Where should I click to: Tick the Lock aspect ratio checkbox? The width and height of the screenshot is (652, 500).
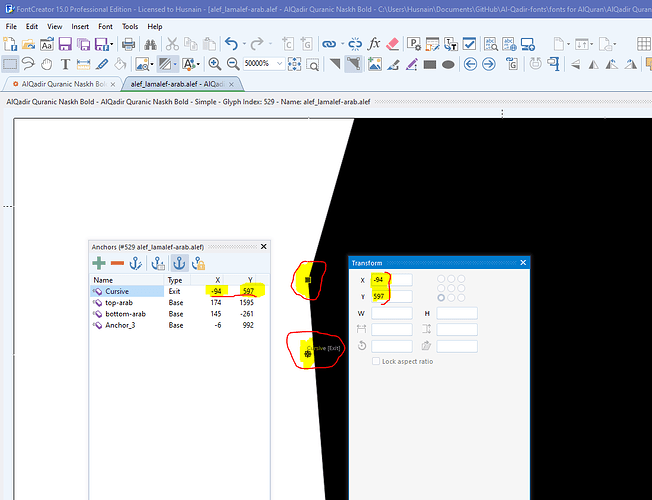click(376, 361)
